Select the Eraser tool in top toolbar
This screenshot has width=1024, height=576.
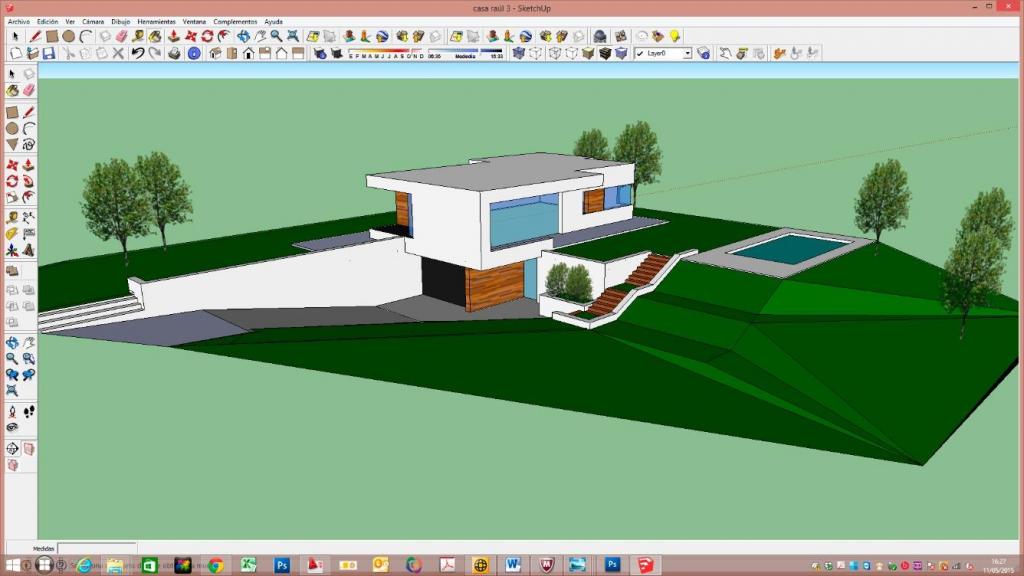[x=122, y=36]
